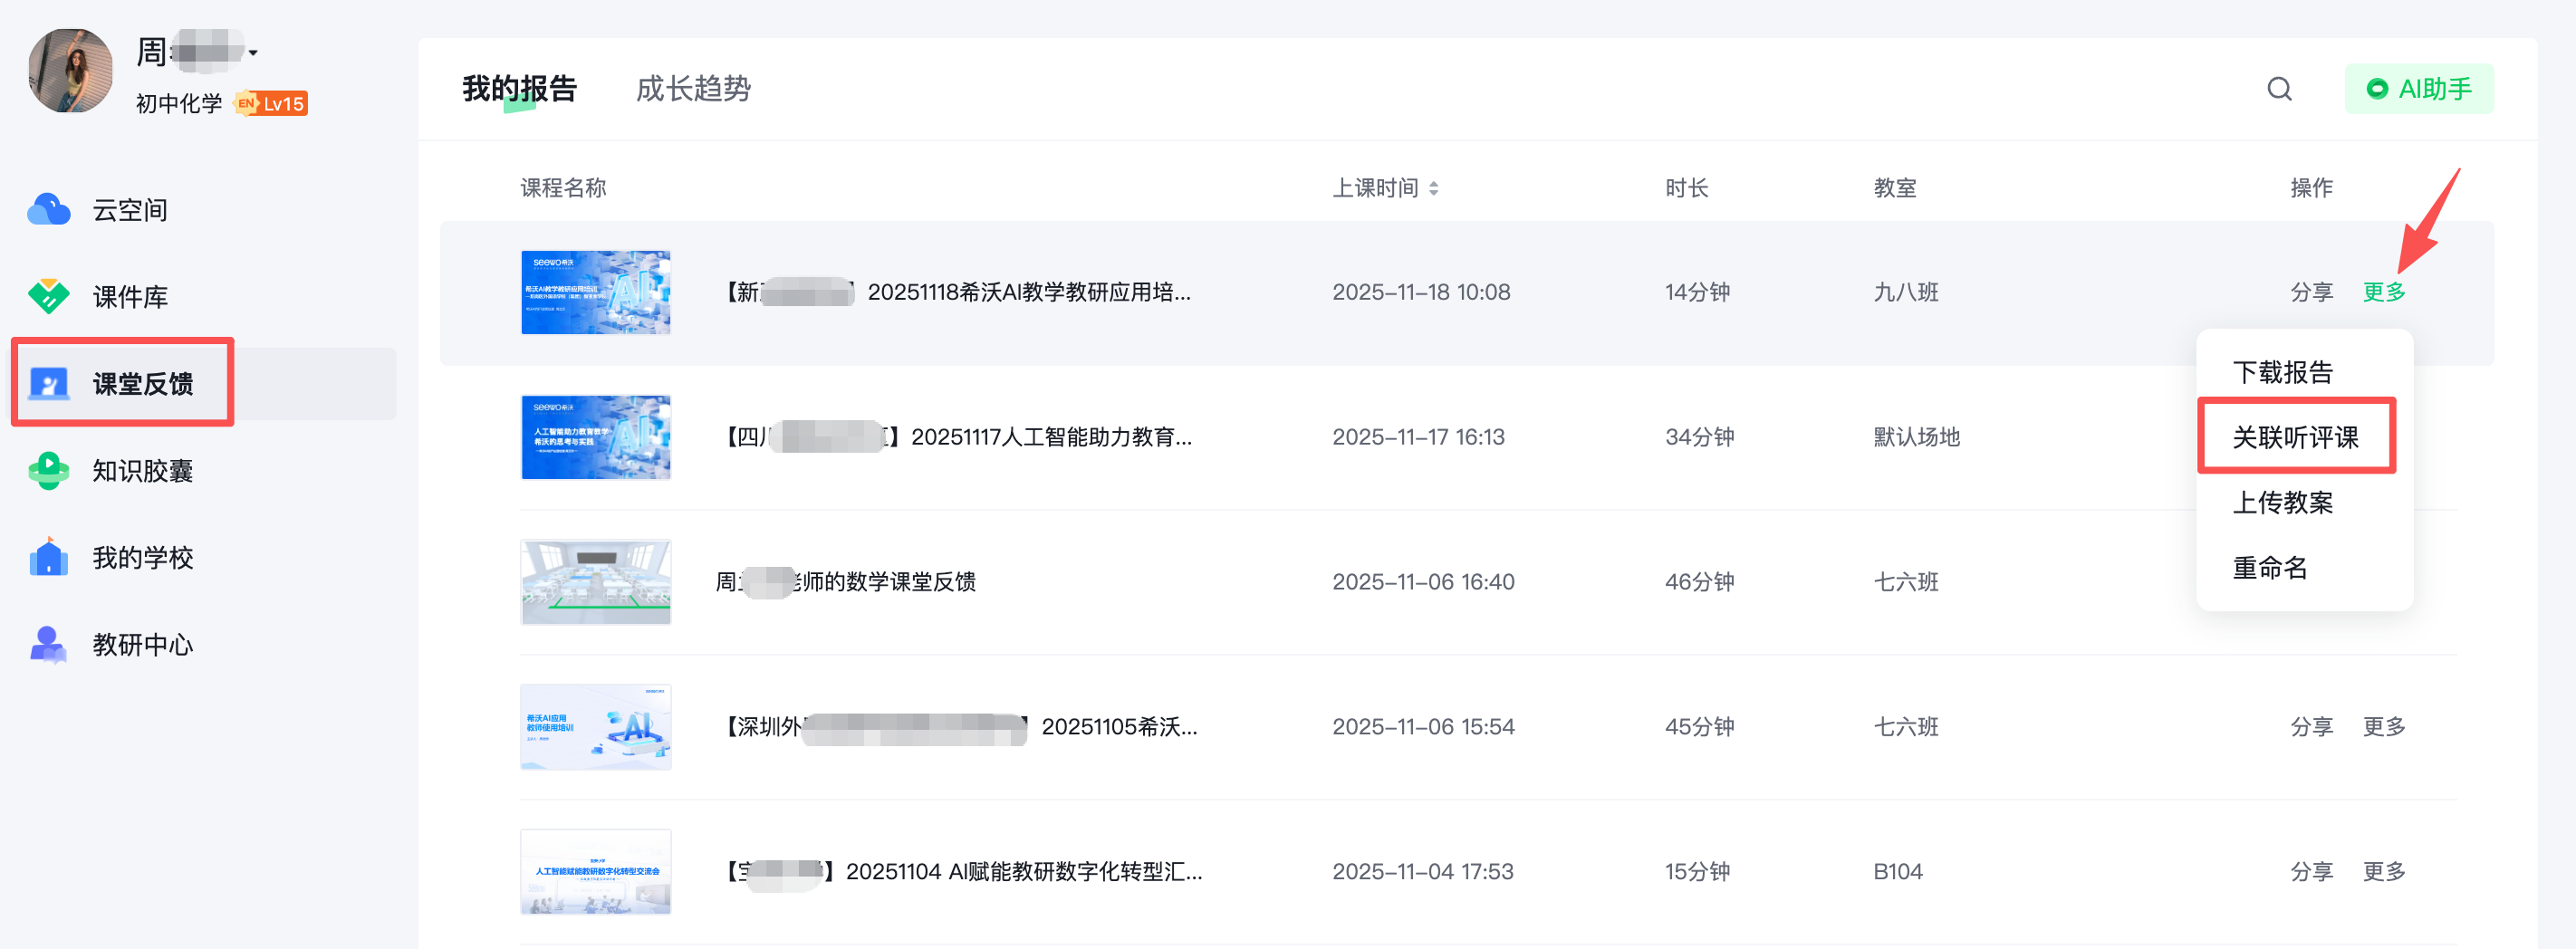The height and width of the screenshot is (949, 2576).
Task: Open the 教研中心 sidebar icon
Action: pos(49,644)
